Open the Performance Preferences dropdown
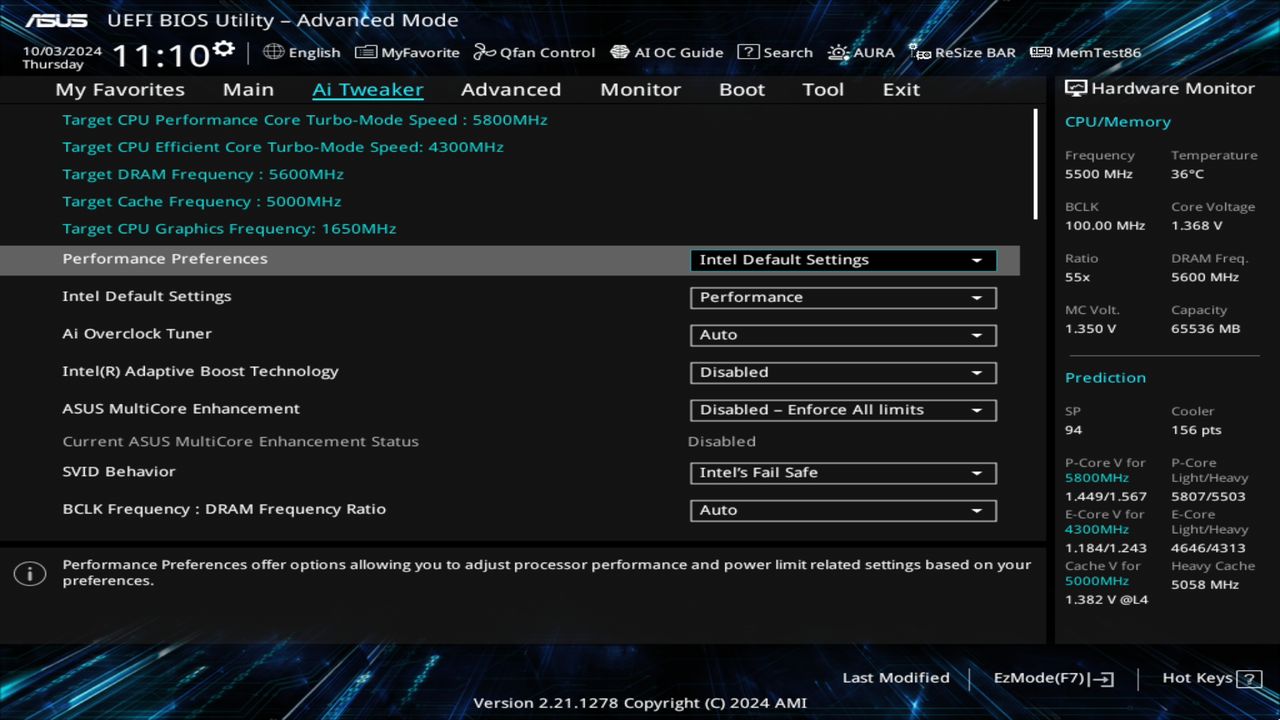The image size is (1280, 720). point(842,259)
